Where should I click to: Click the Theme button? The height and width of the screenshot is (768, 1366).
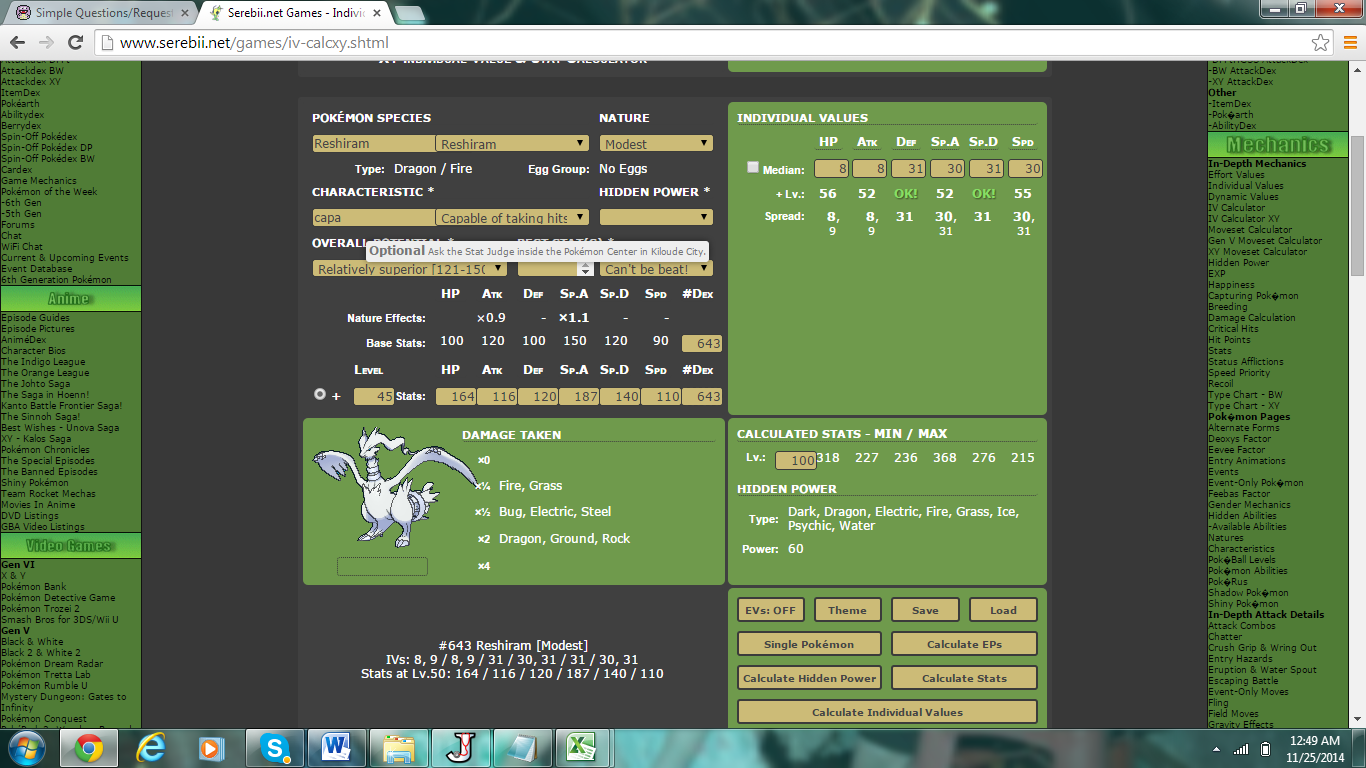click(847, 610)
